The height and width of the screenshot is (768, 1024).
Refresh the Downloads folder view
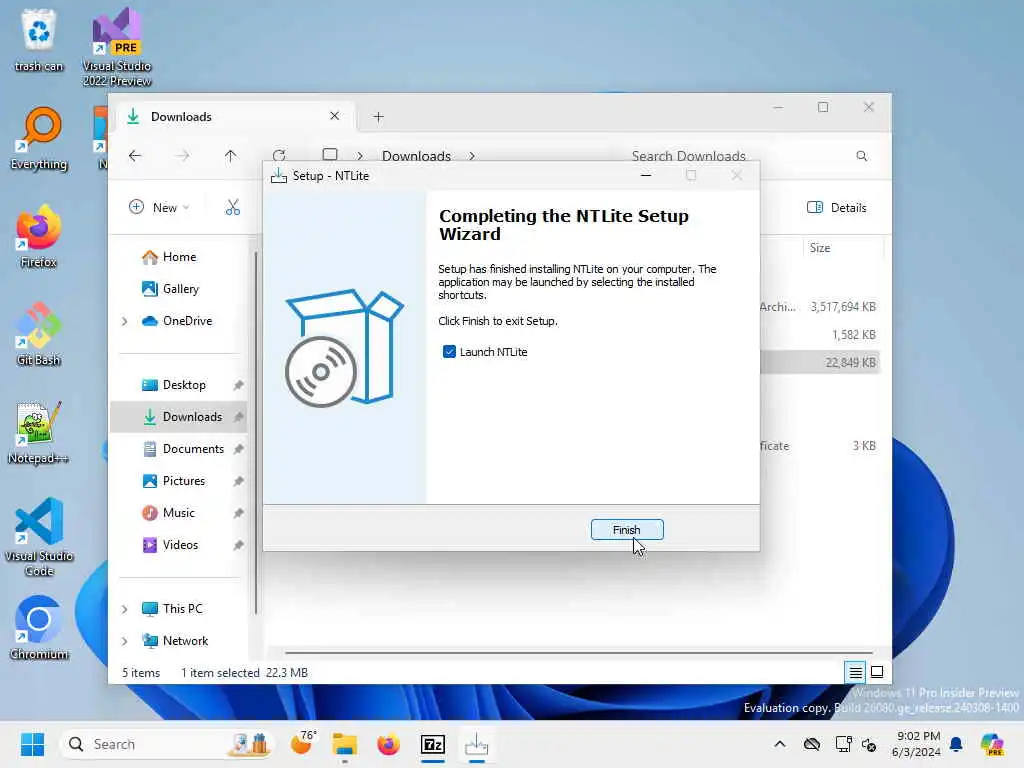[x=279, y=155]
